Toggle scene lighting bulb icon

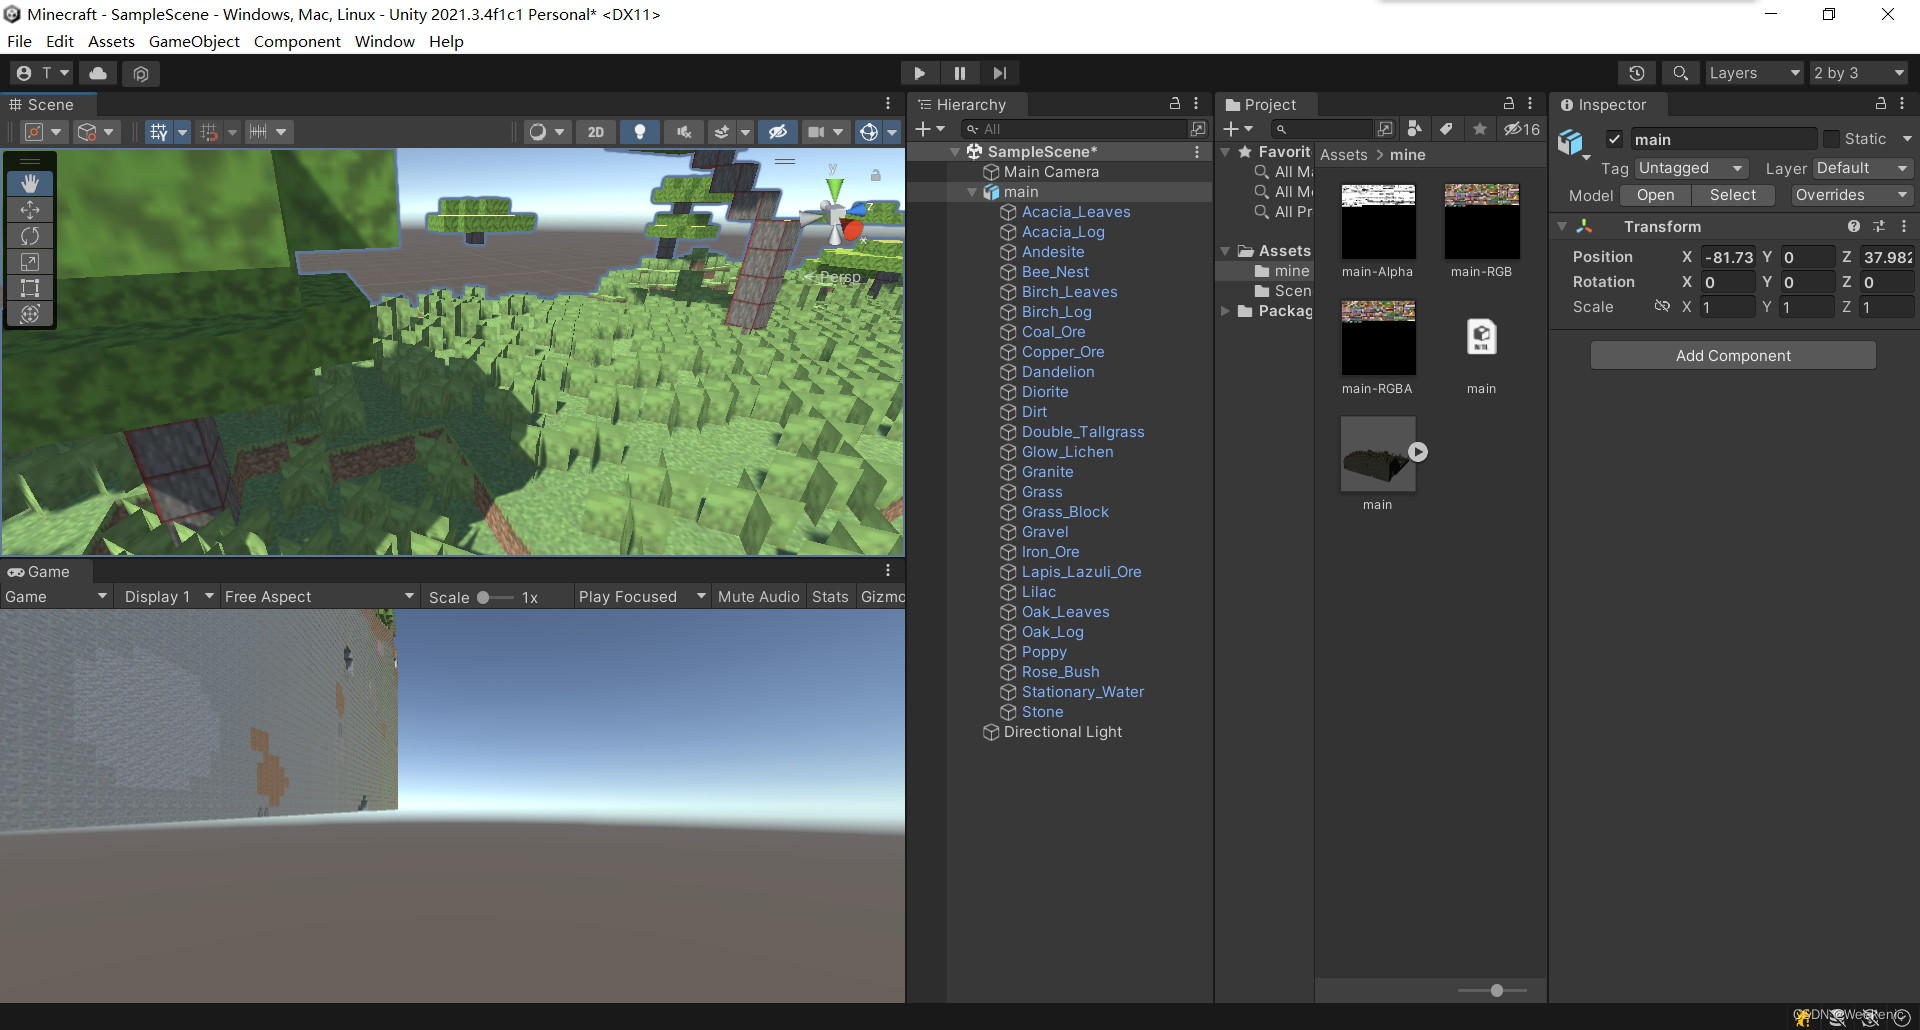click(640, 132)
